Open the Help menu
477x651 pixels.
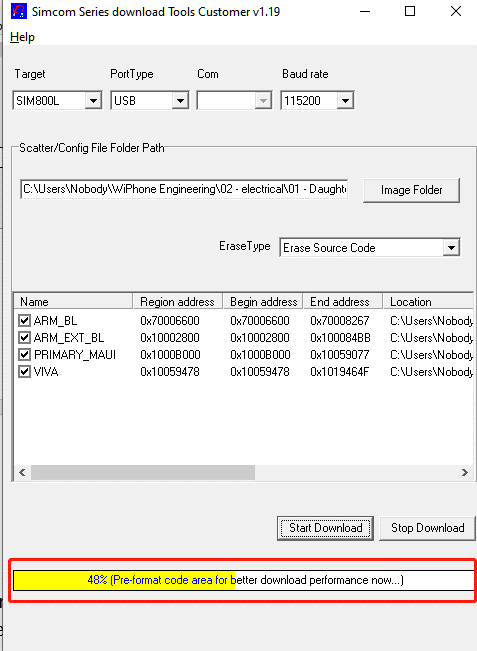(x=22, y=37)
